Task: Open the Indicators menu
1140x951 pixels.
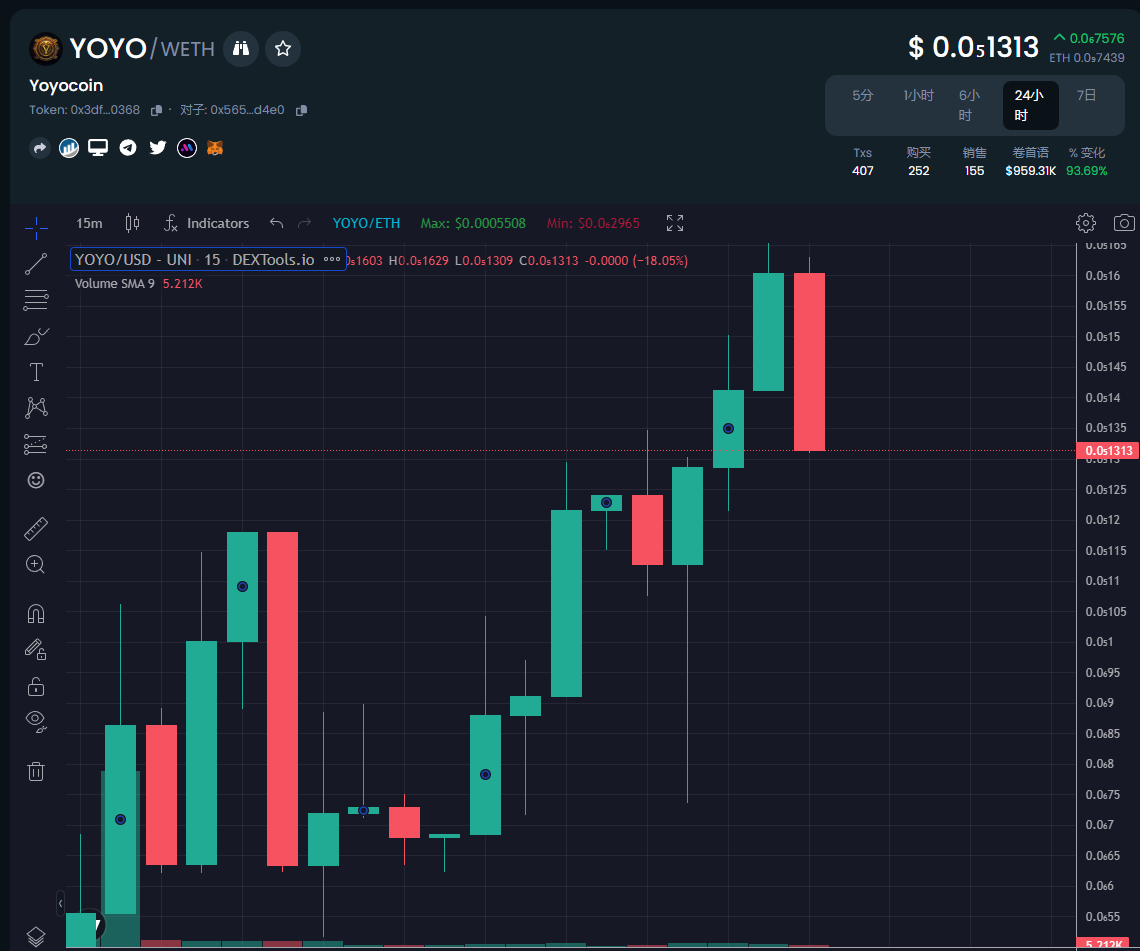Action: (206, 223)
